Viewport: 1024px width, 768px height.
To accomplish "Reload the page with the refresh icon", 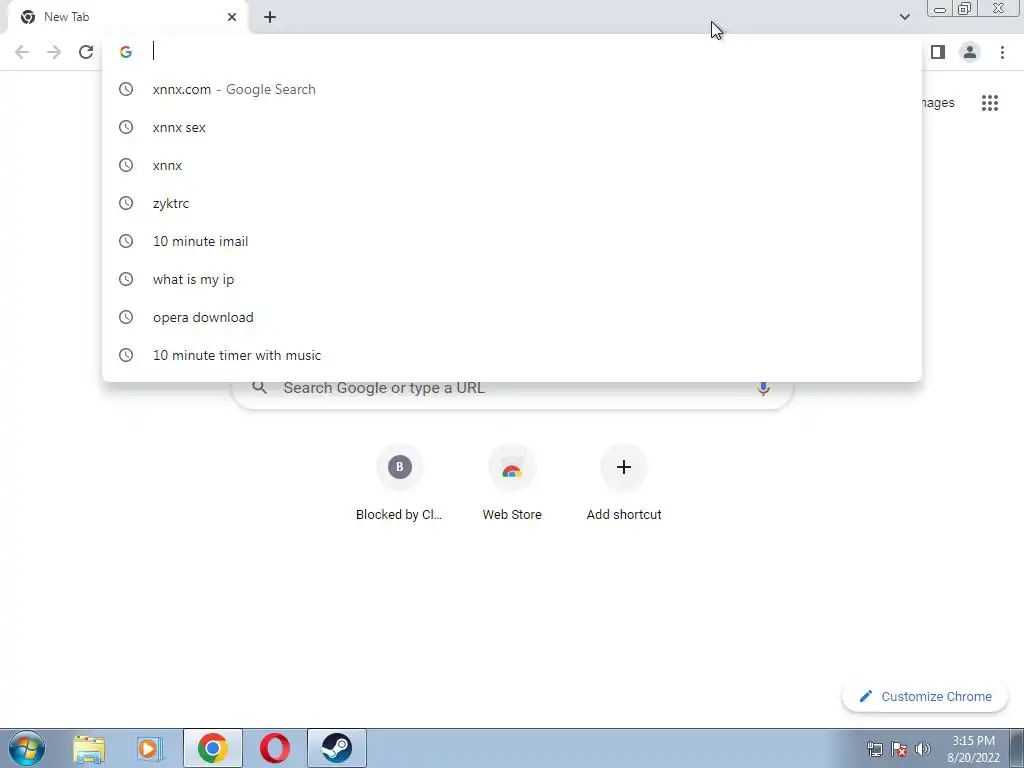I will [86, 52].
